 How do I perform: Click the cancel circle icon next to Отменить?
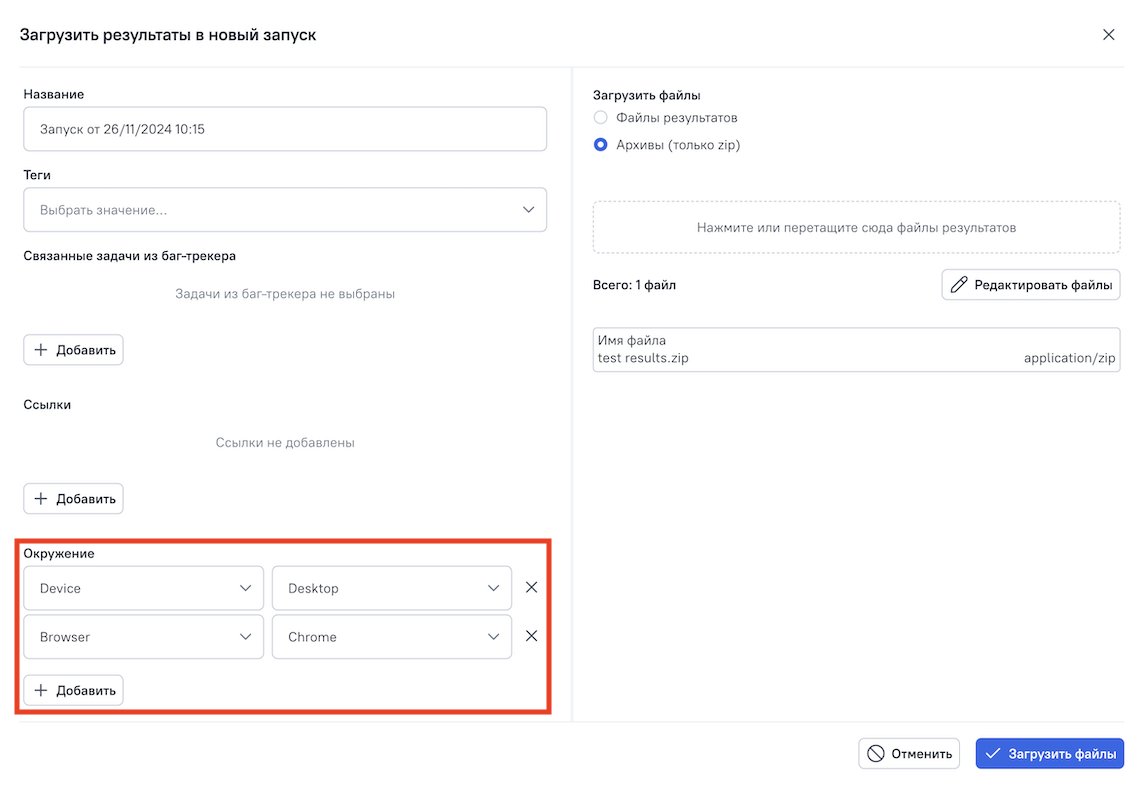click(x=875, y=754)
